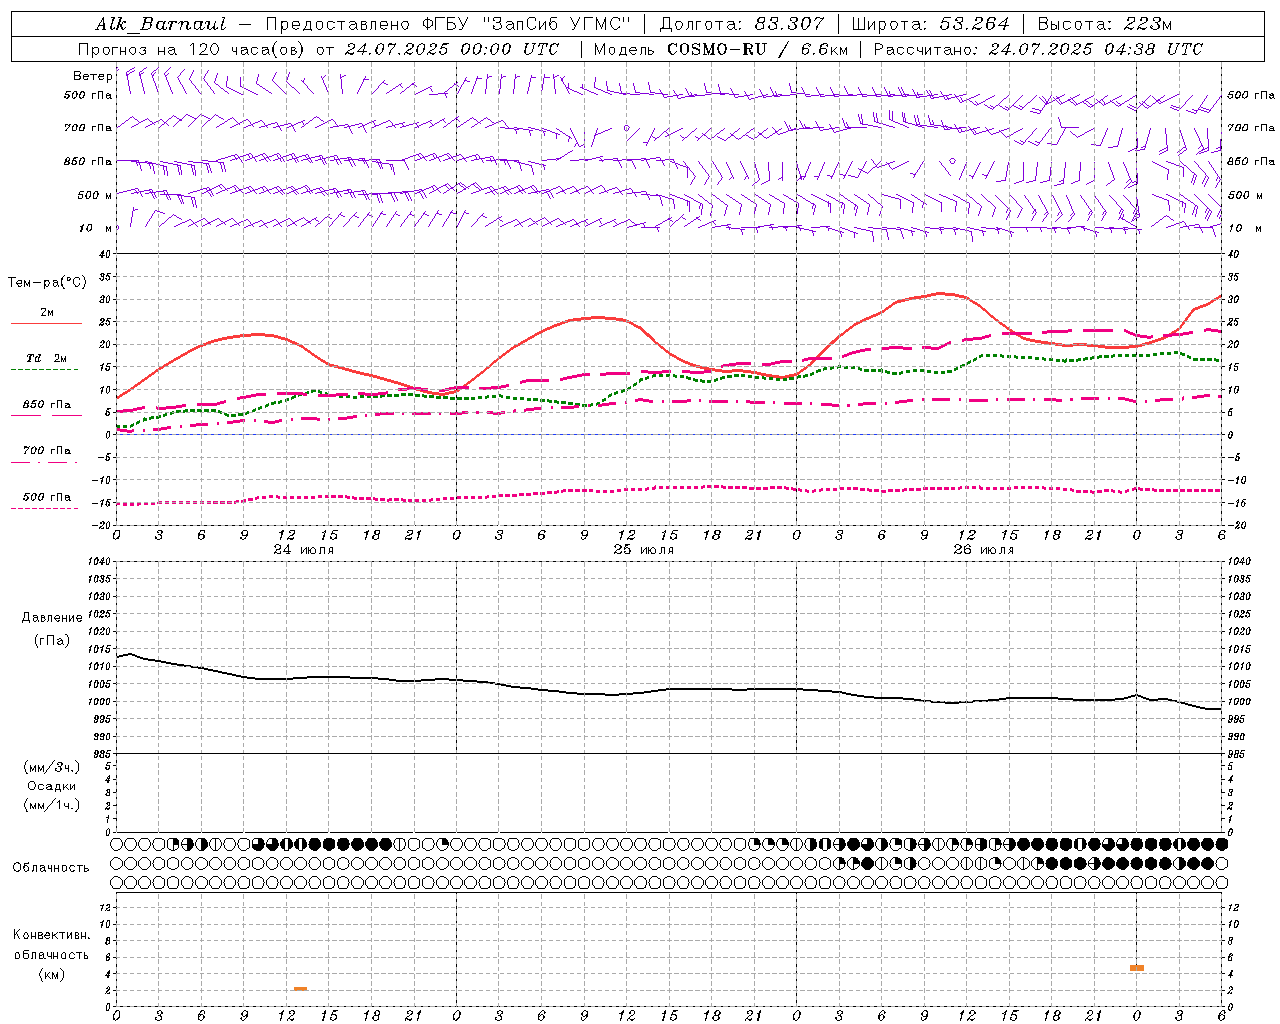1280x1024 pixels.
Task: Click the Ветер wind panel label
Action: 92,76
